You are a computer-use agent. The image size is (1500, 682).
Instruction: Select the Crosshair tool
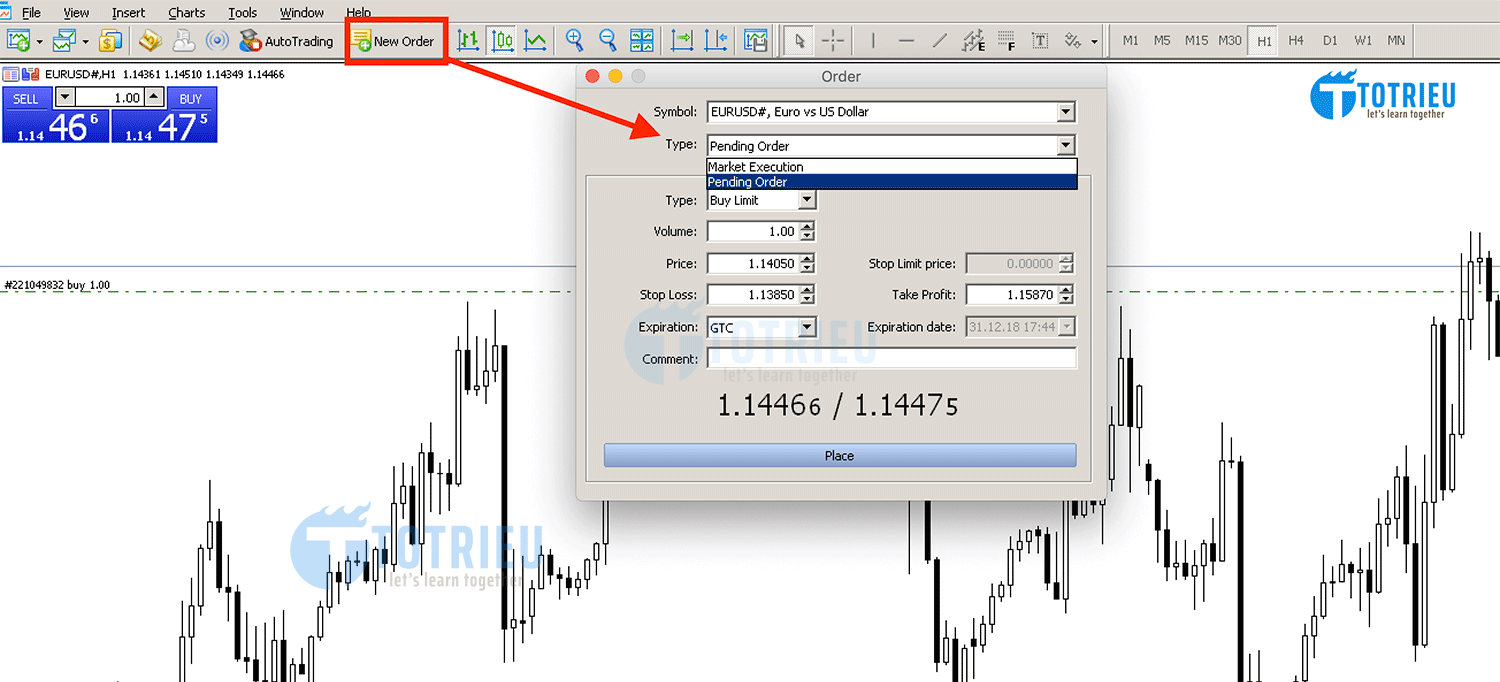(x=833, y=40)
